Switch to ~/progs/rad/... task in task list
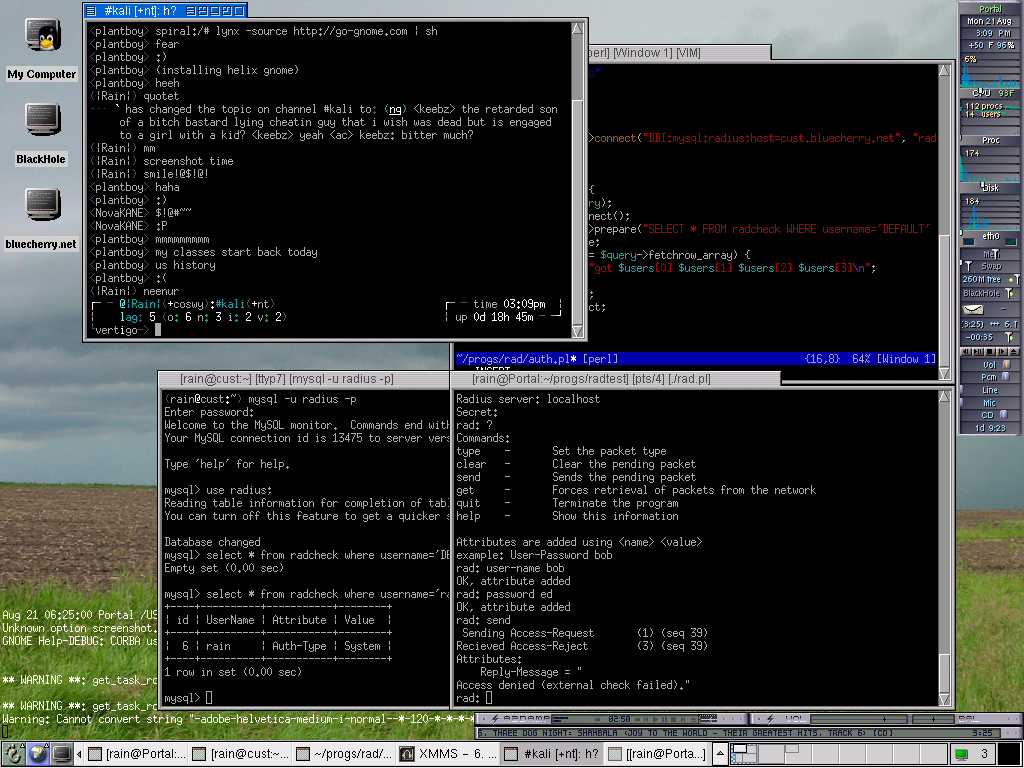Image resolution: width=1024 pixels, height=768 pixels. (x=344, y=754)
